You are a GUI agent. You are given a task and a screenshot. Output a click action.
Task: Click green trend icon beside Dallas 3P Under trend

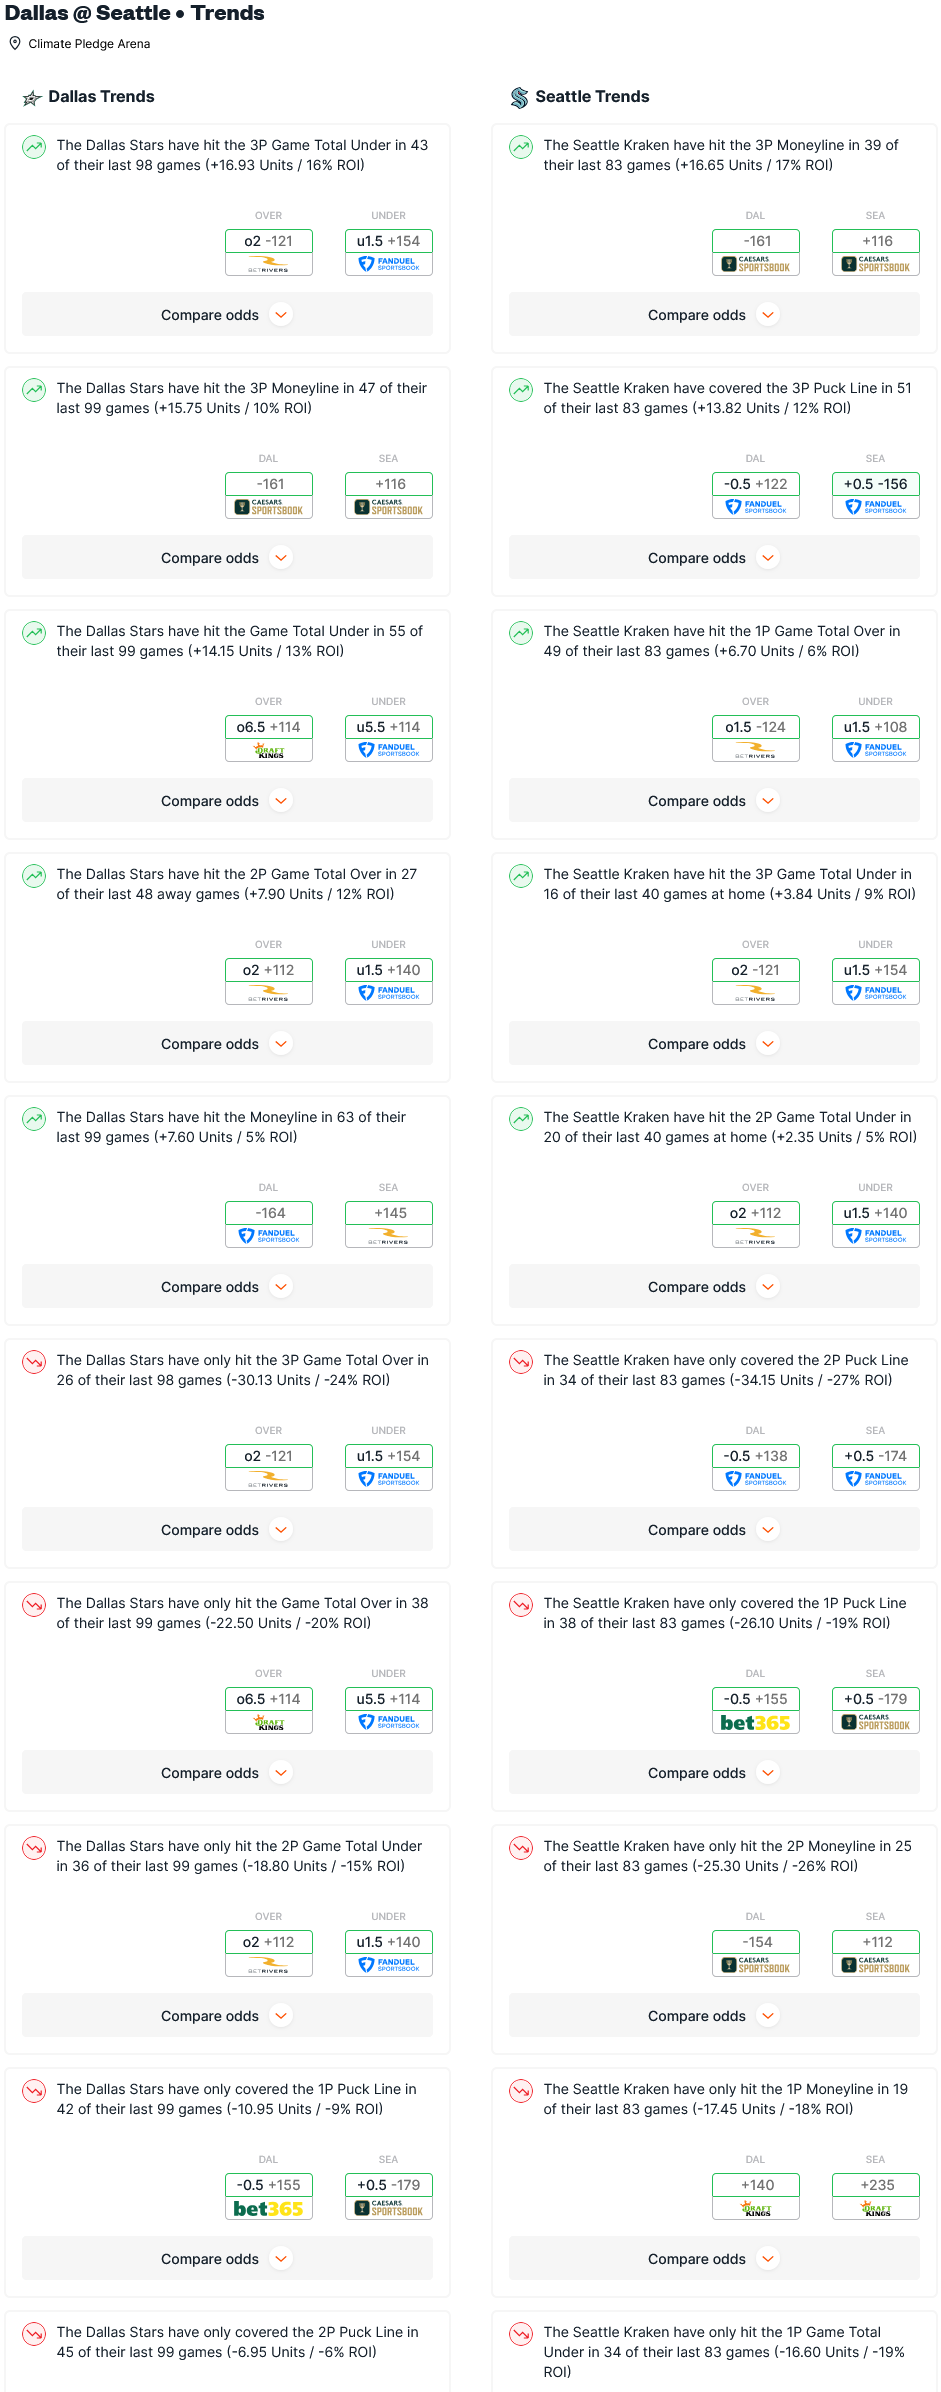(34, 147)
